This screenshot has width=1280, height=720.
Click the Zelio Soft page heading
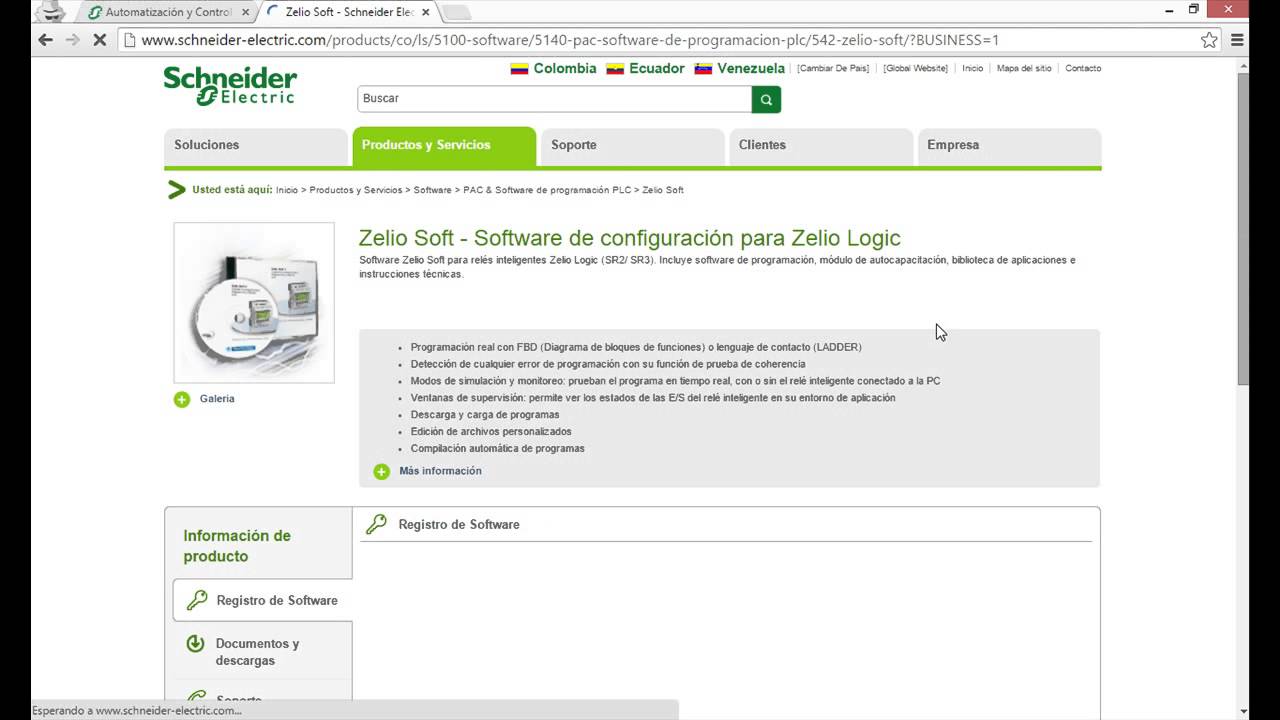630,238
